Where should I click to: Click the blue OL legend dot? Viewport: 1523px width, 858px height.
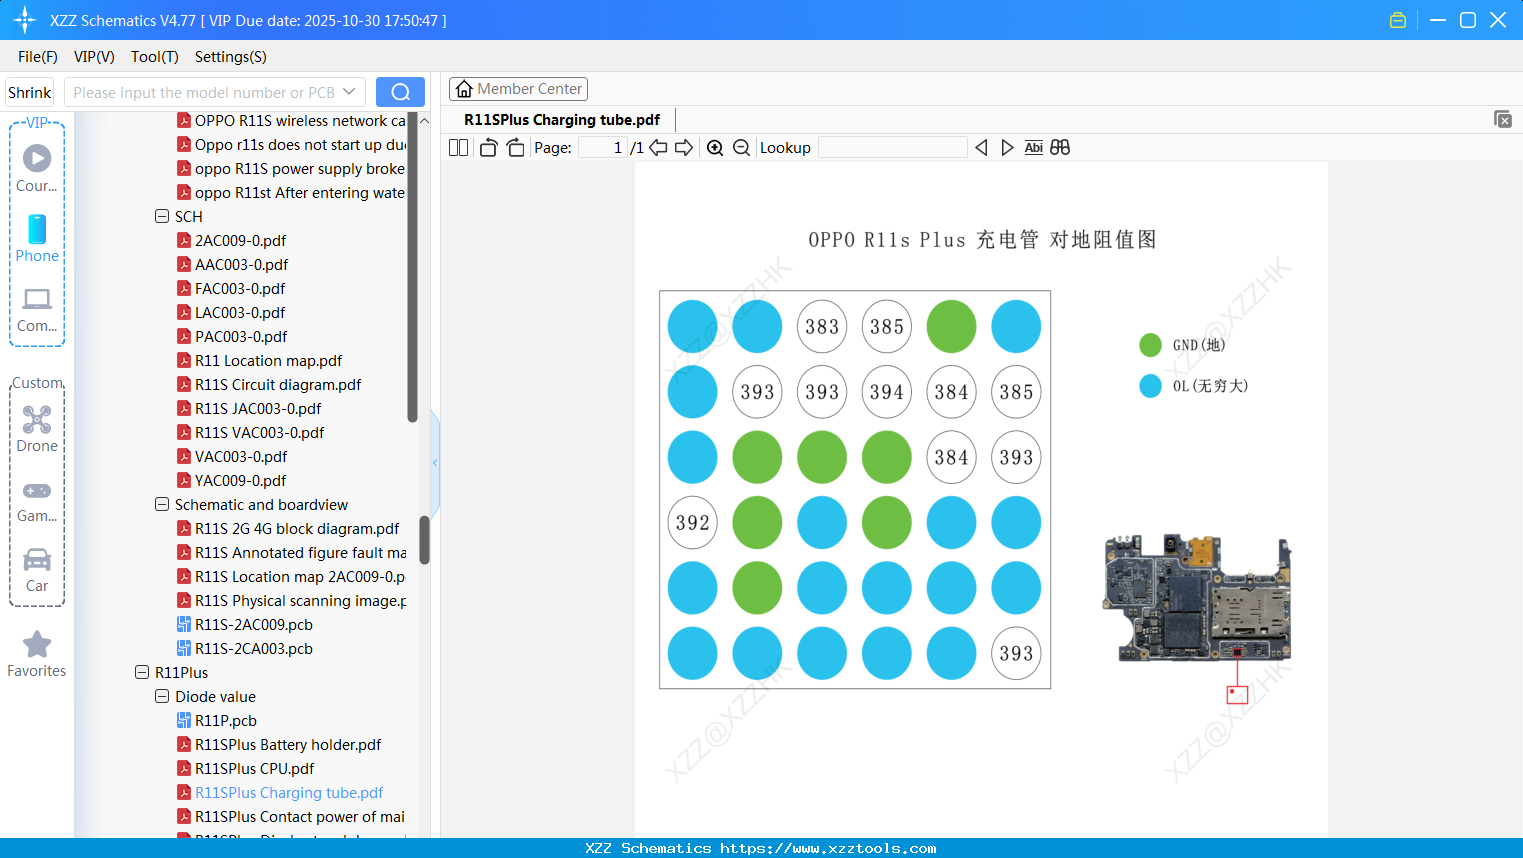1150,386
